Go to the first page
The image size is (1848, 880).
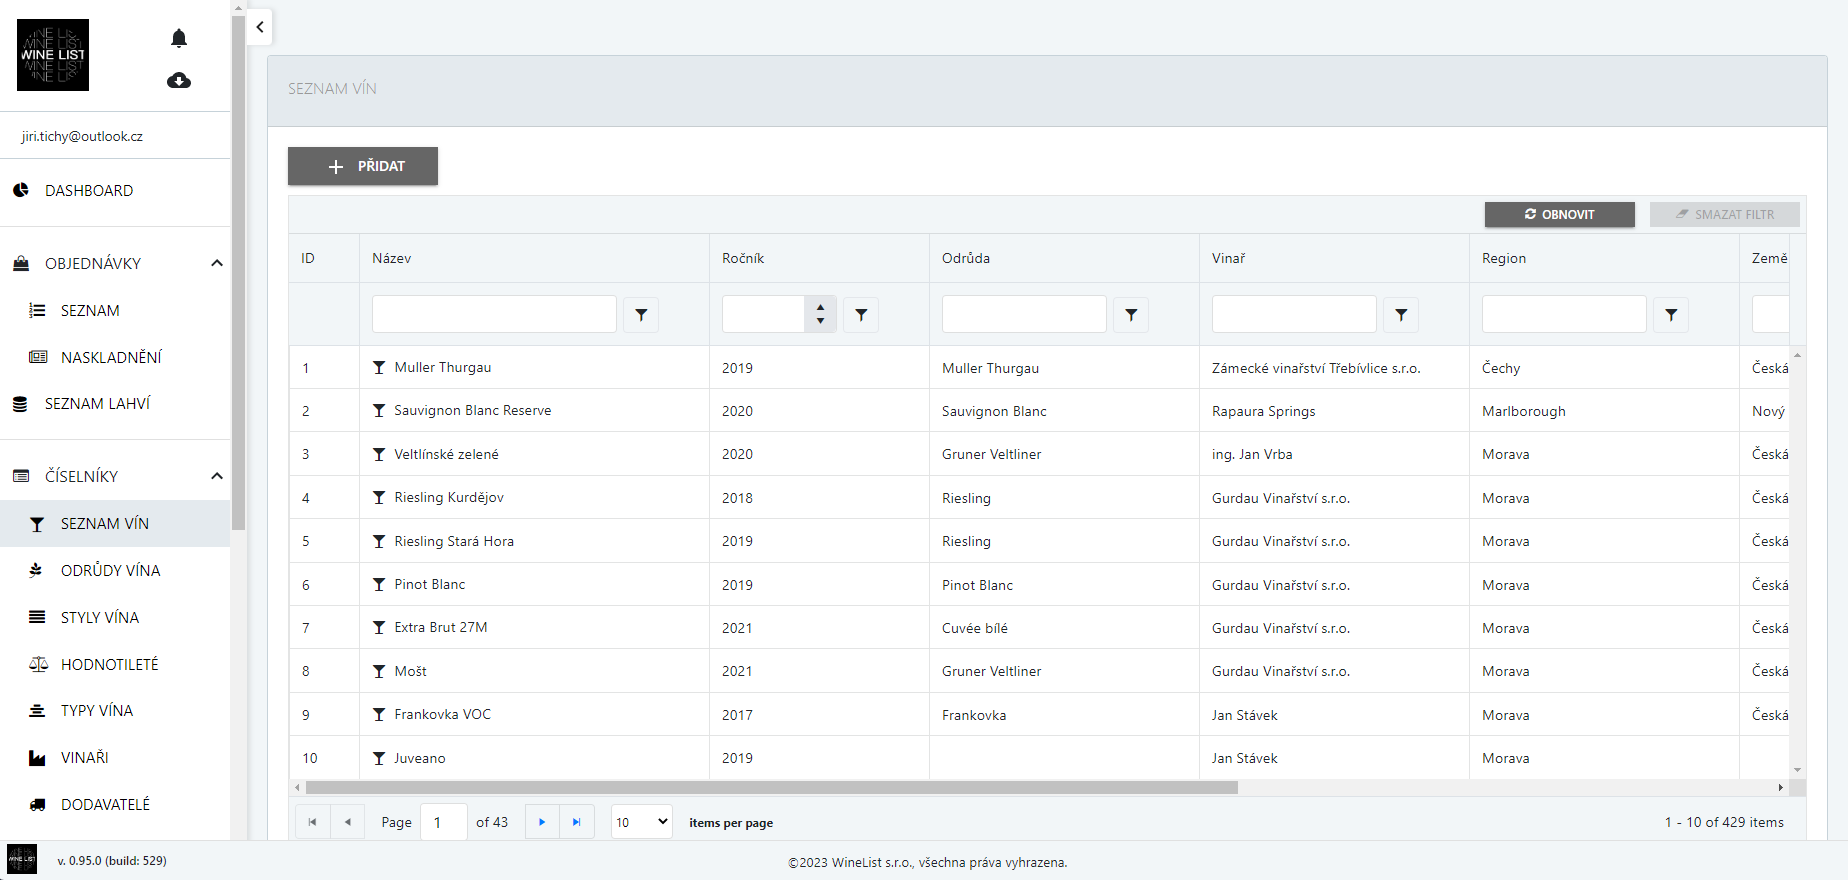(312, 822)
